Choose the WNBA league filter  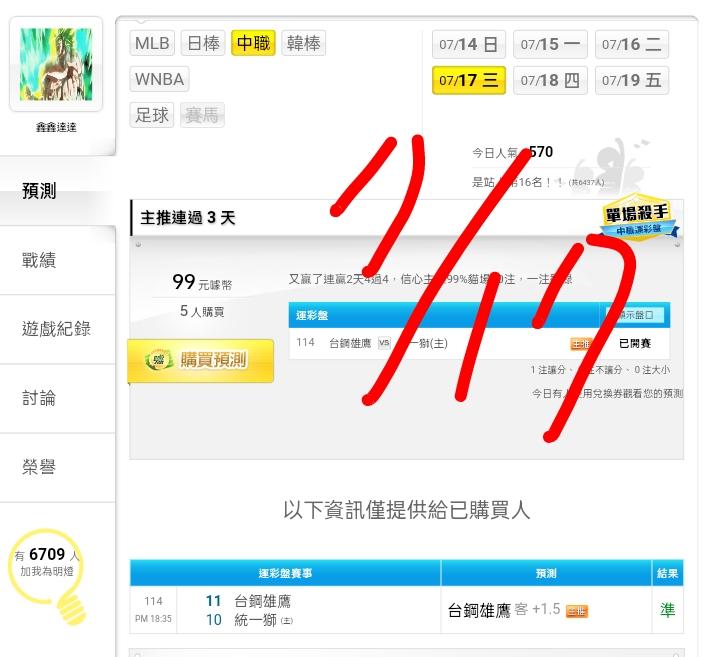point(159,79)
